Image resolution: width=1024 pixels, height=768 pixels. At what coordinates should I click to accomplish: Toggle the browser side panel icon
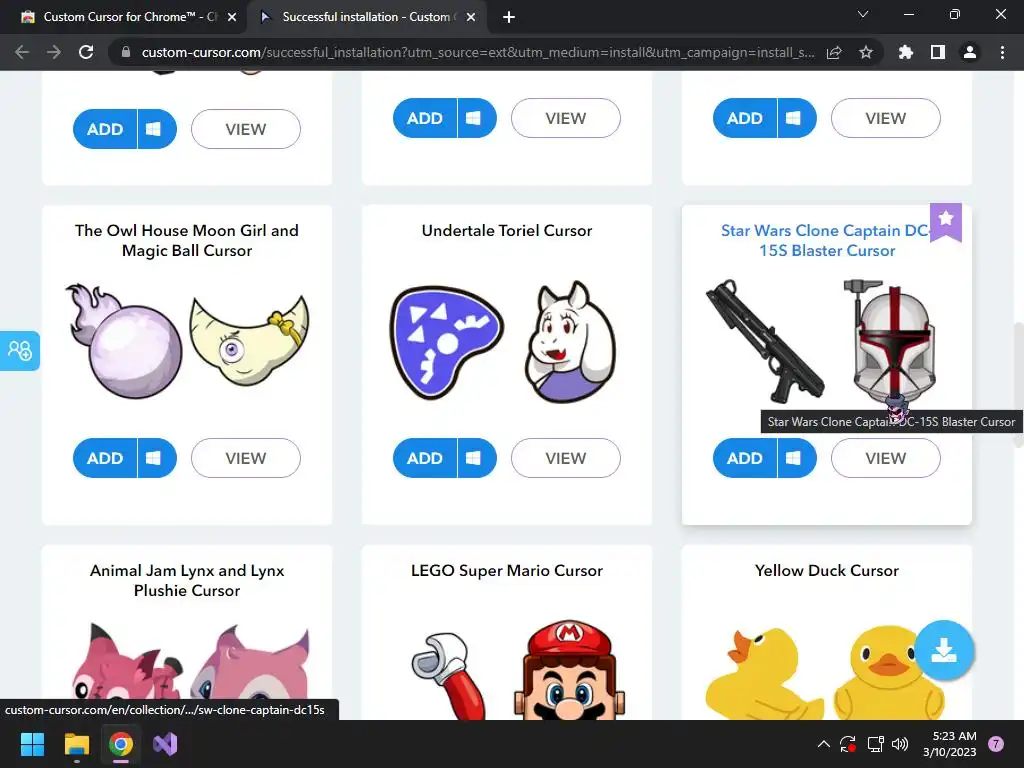coord(938,52)
